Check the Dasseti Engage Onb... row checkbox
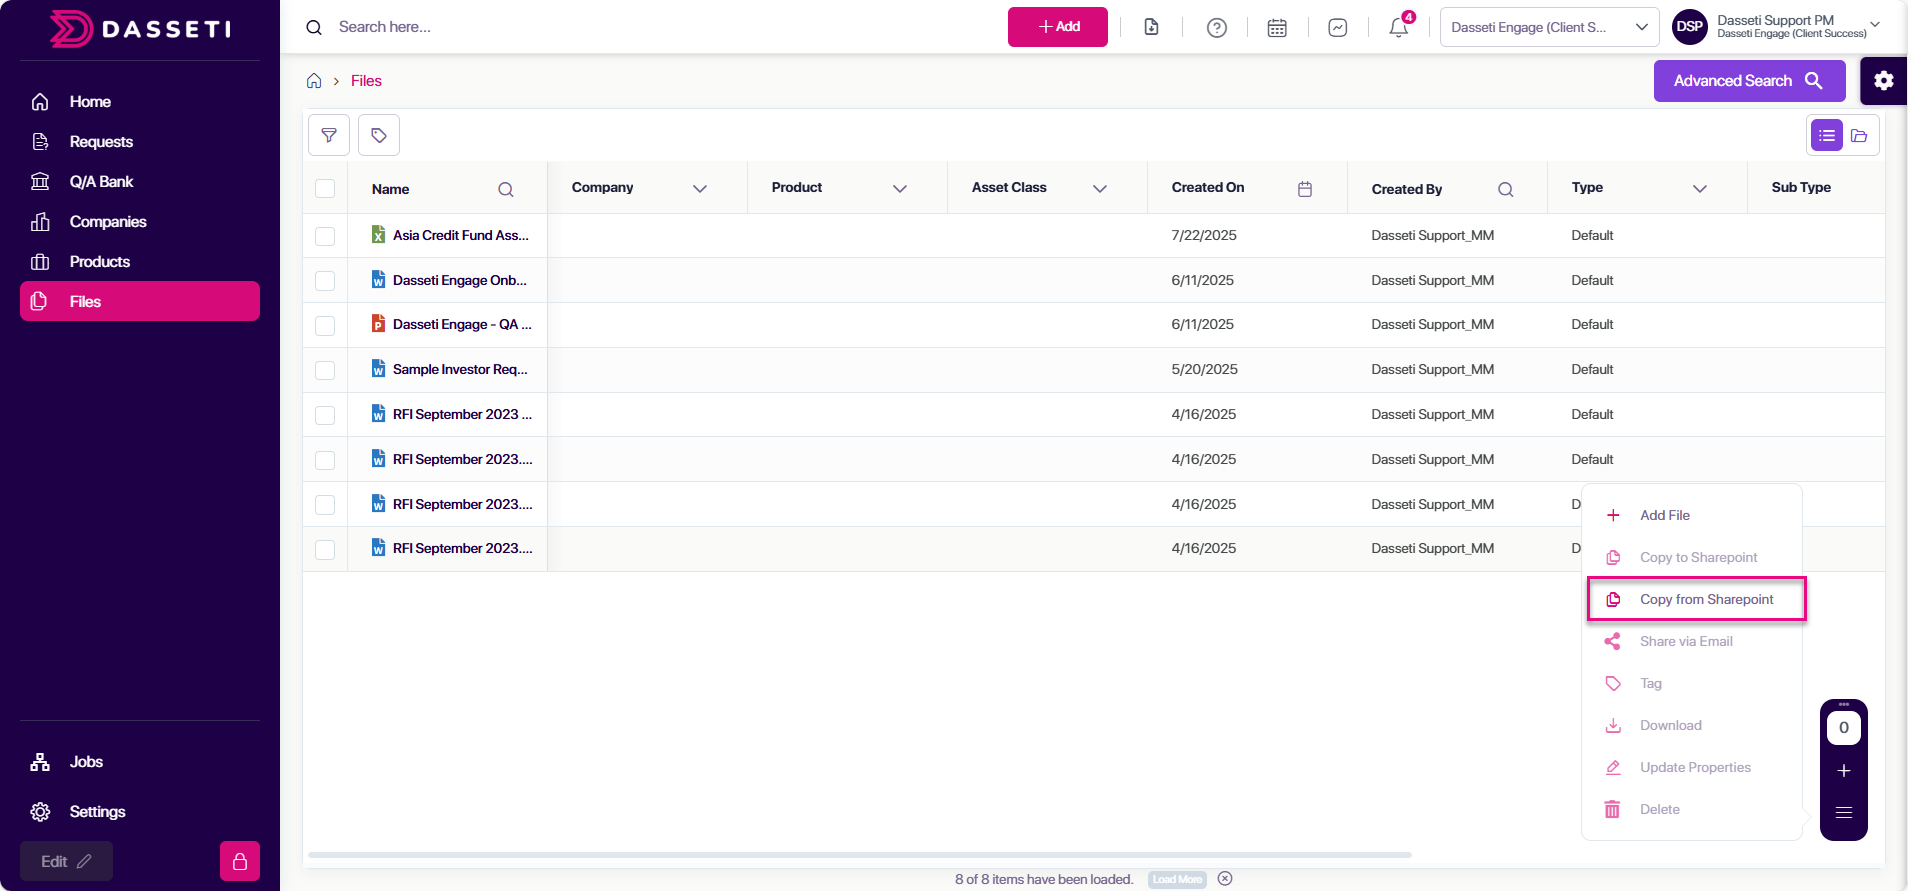This screenshot has height=891, width=1908. click(325, 281)
